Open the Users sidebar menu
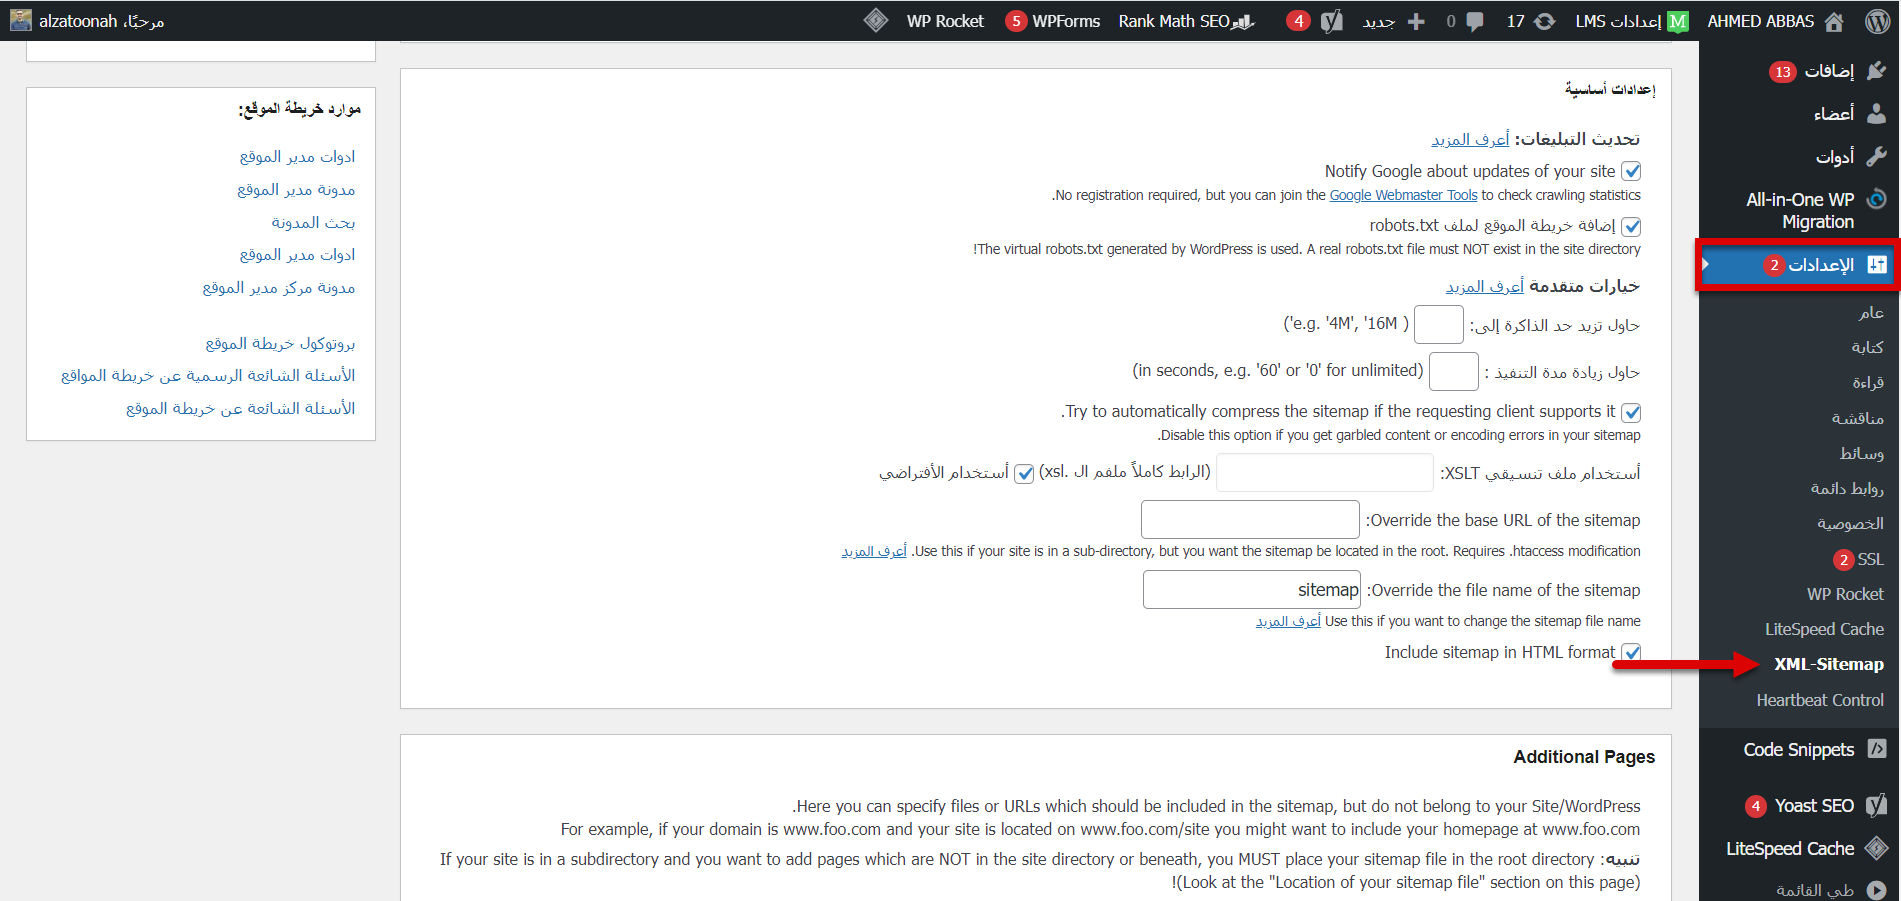This screenshot has width=1901, height=901. pyautogui.click(x=1833, y=113)
